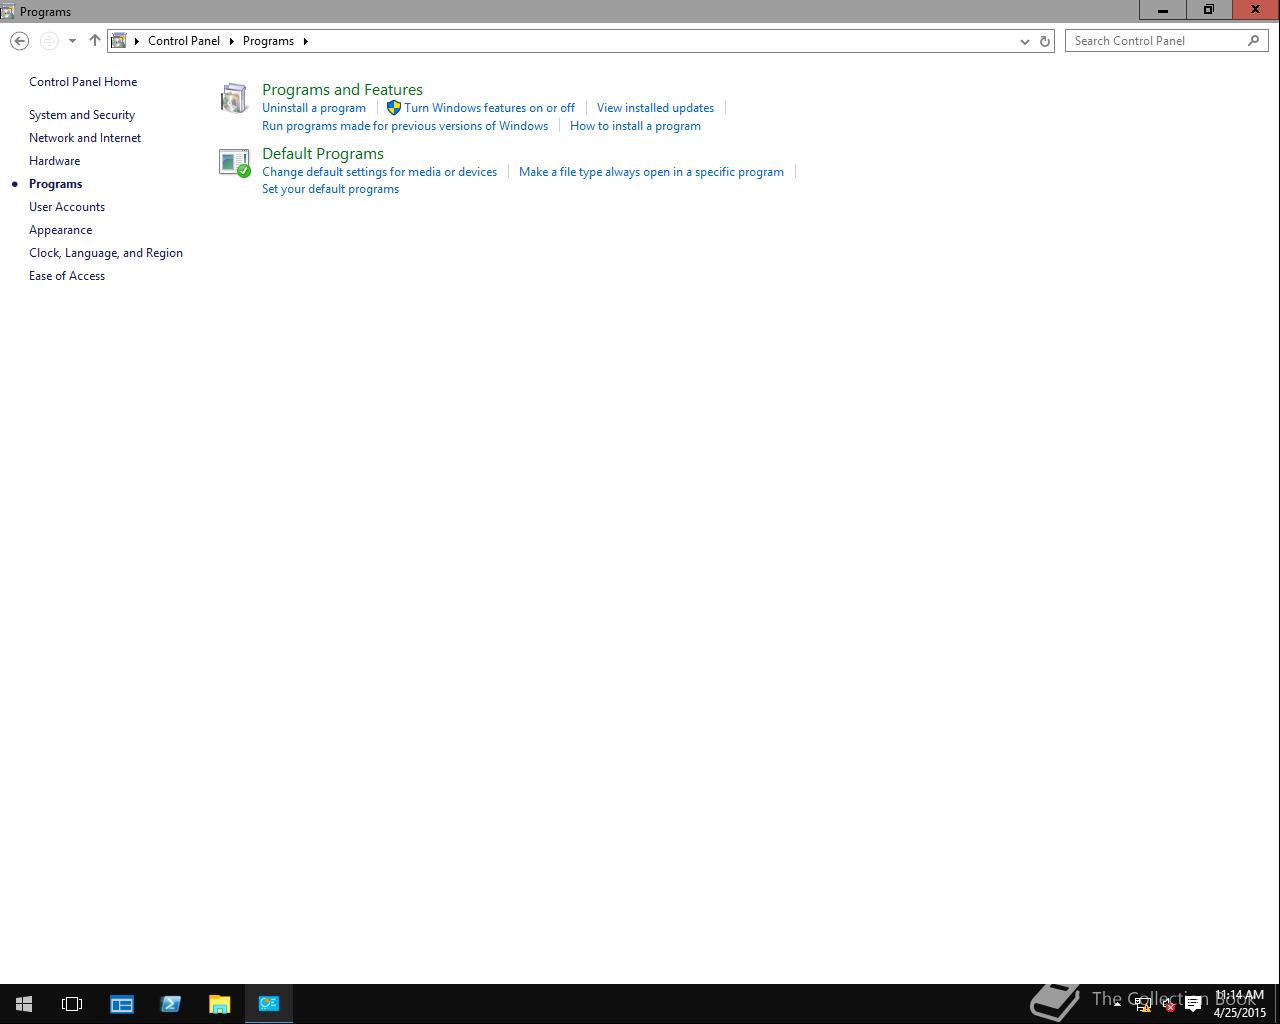Click the Control Panel taskbar button
Image resolution: width=1280 pixels, height=1024 pixels.
coord(269,1004)
